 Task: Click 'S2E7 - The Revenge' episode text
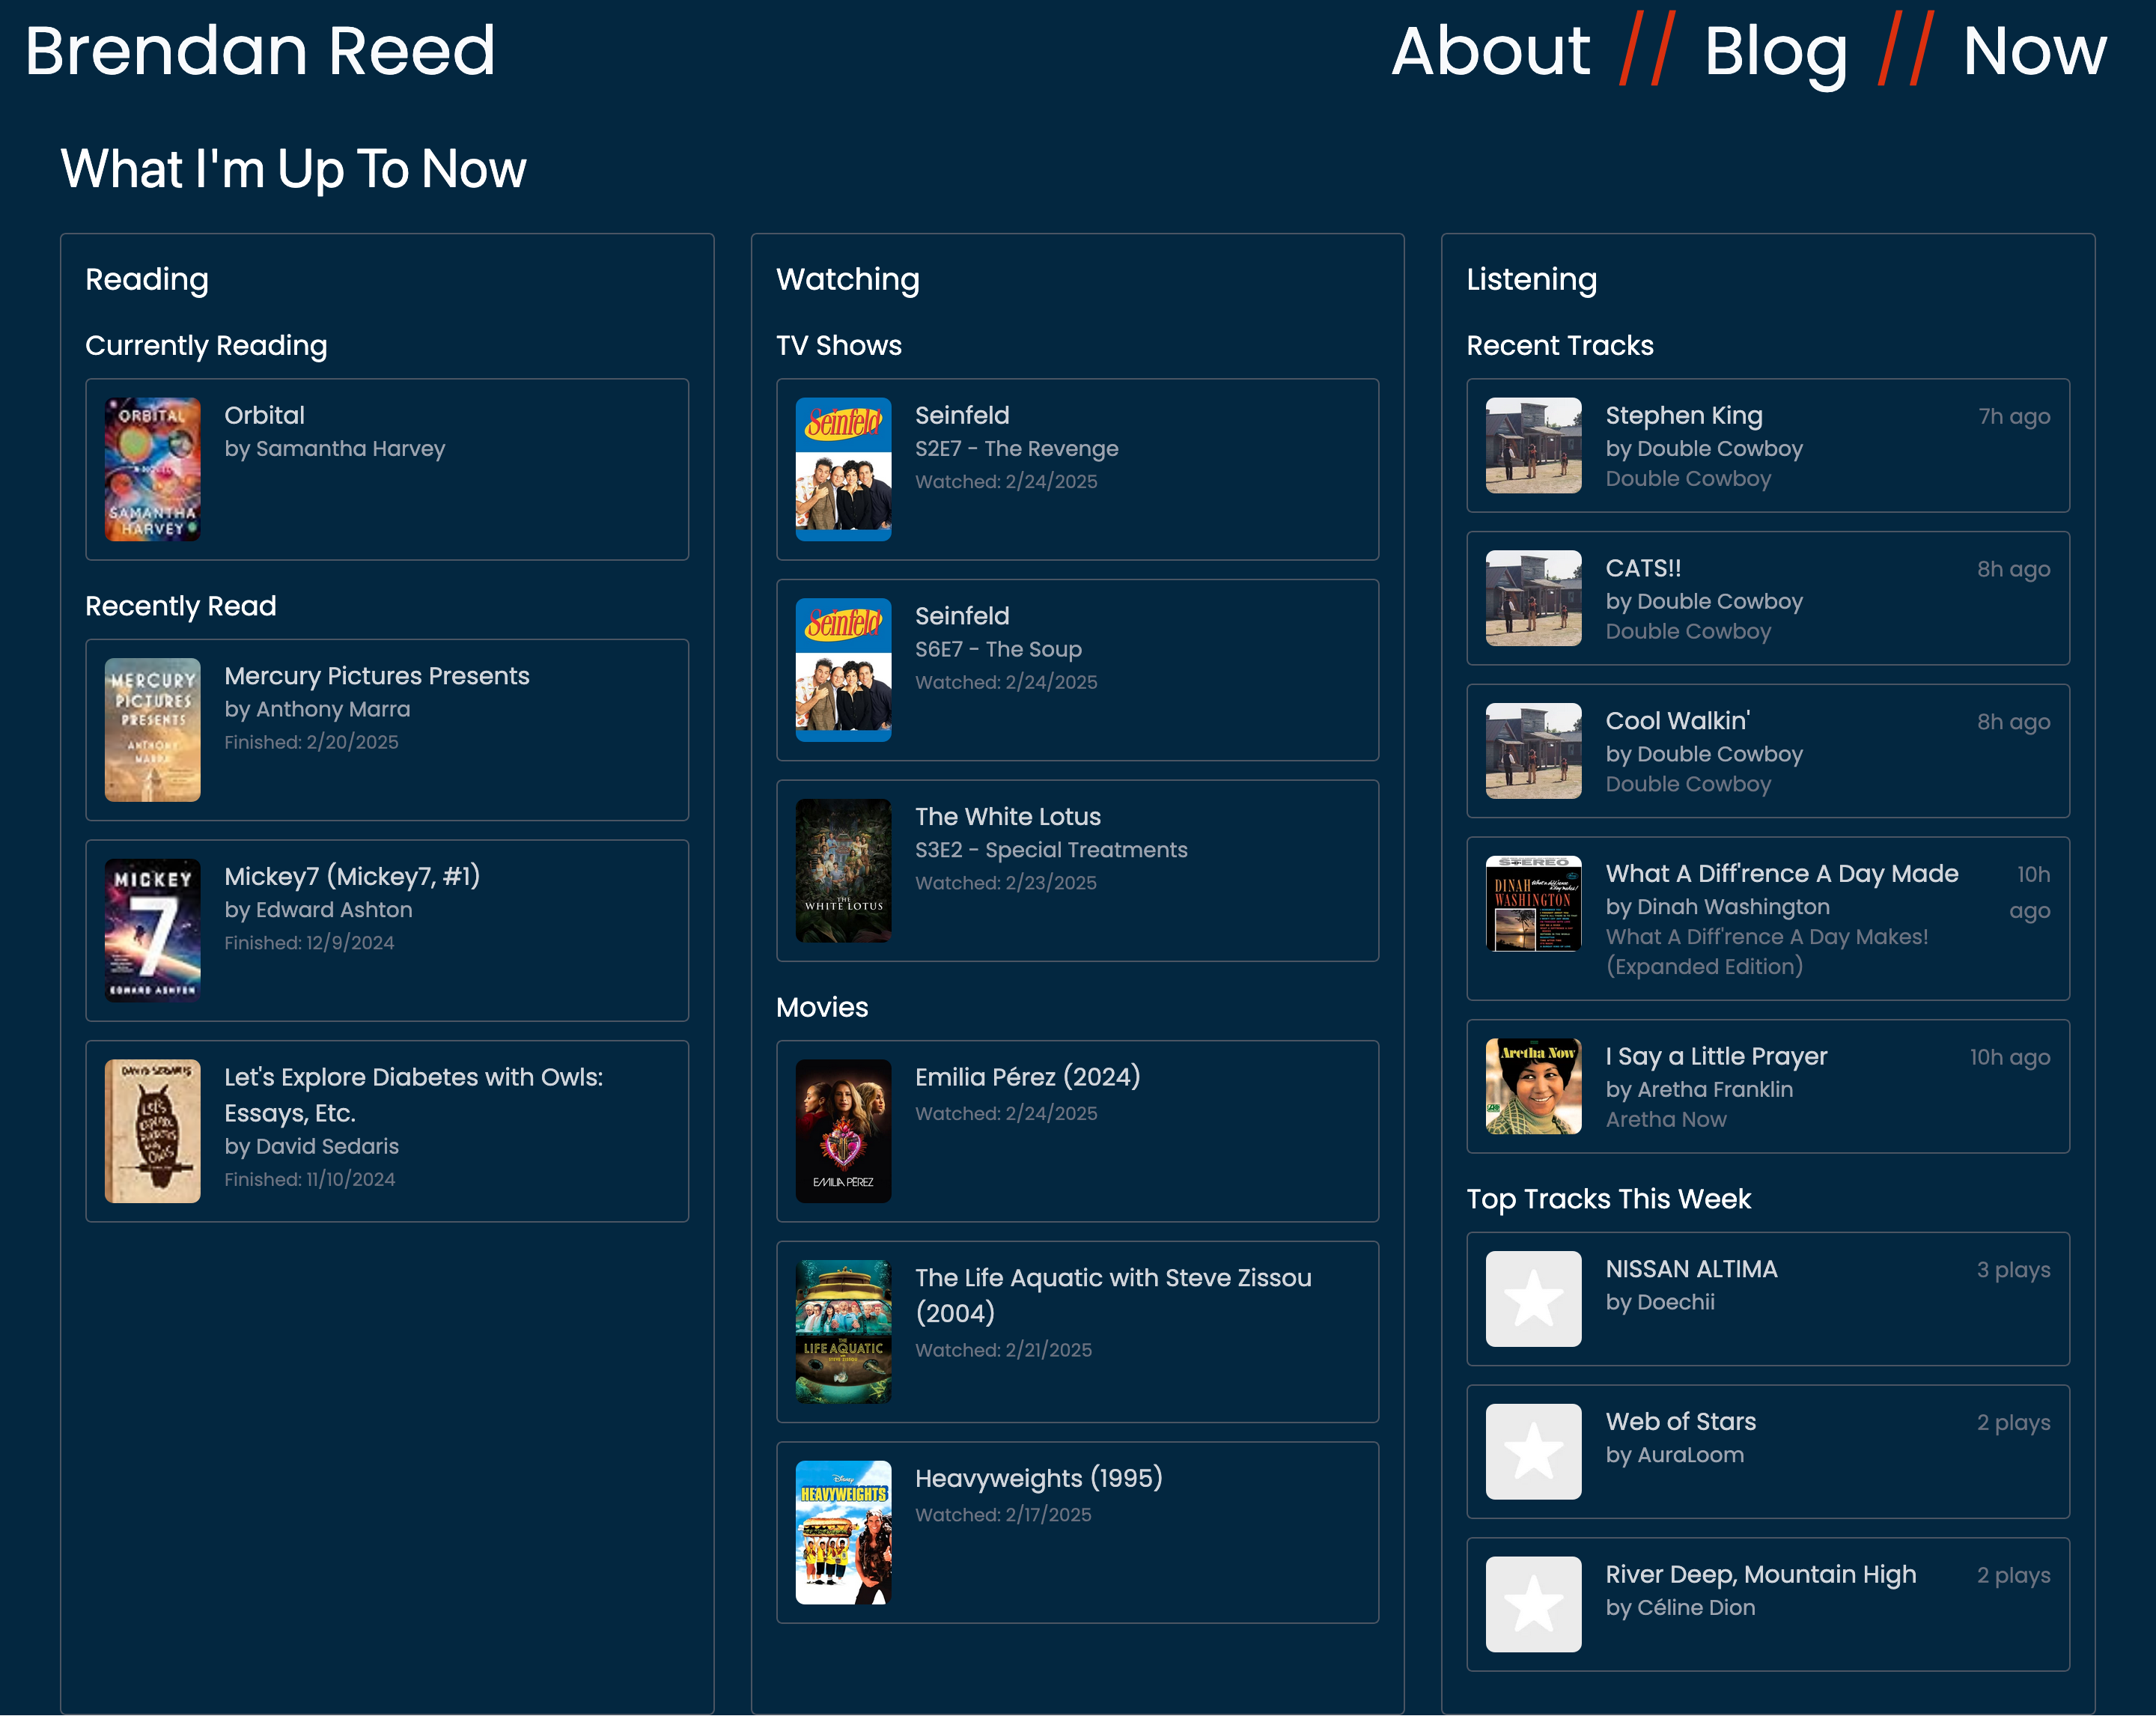[x=1016, y=449]
